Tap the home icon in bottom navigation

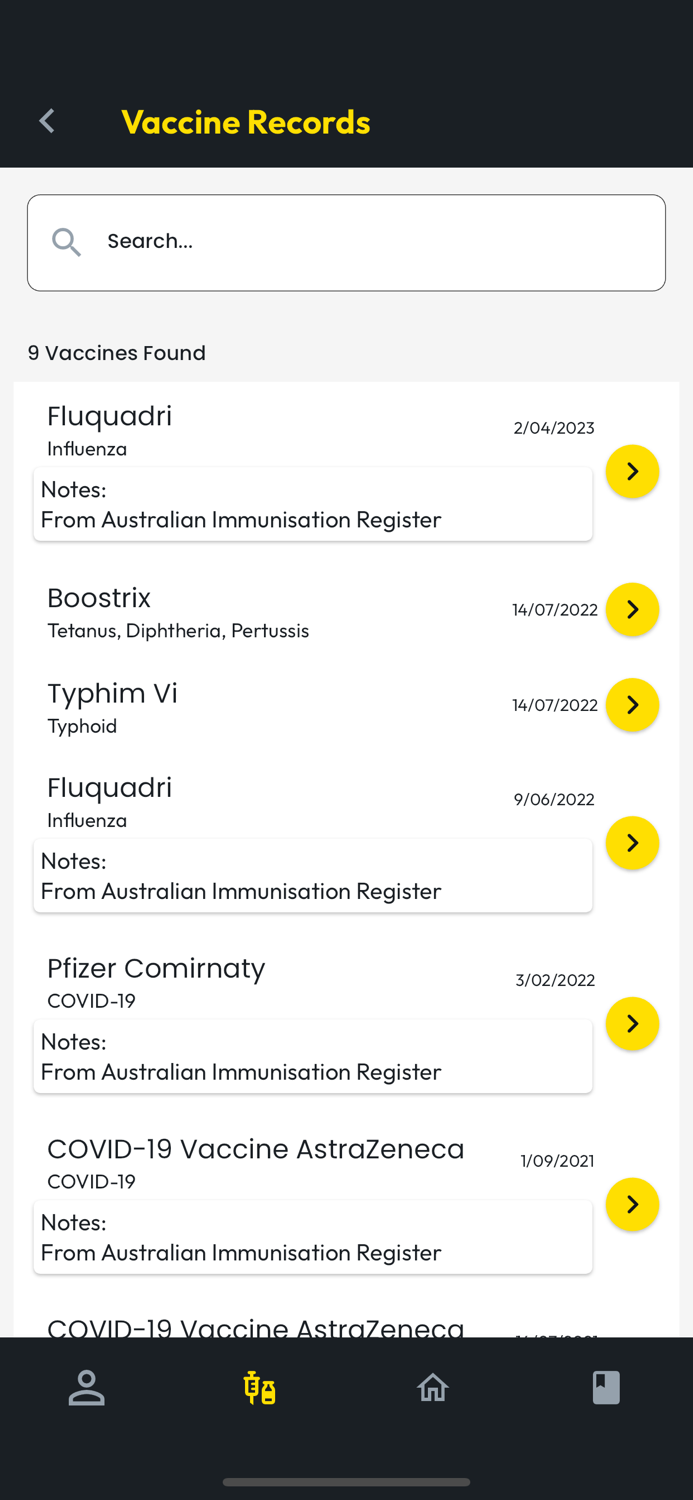coord(433,1388)
